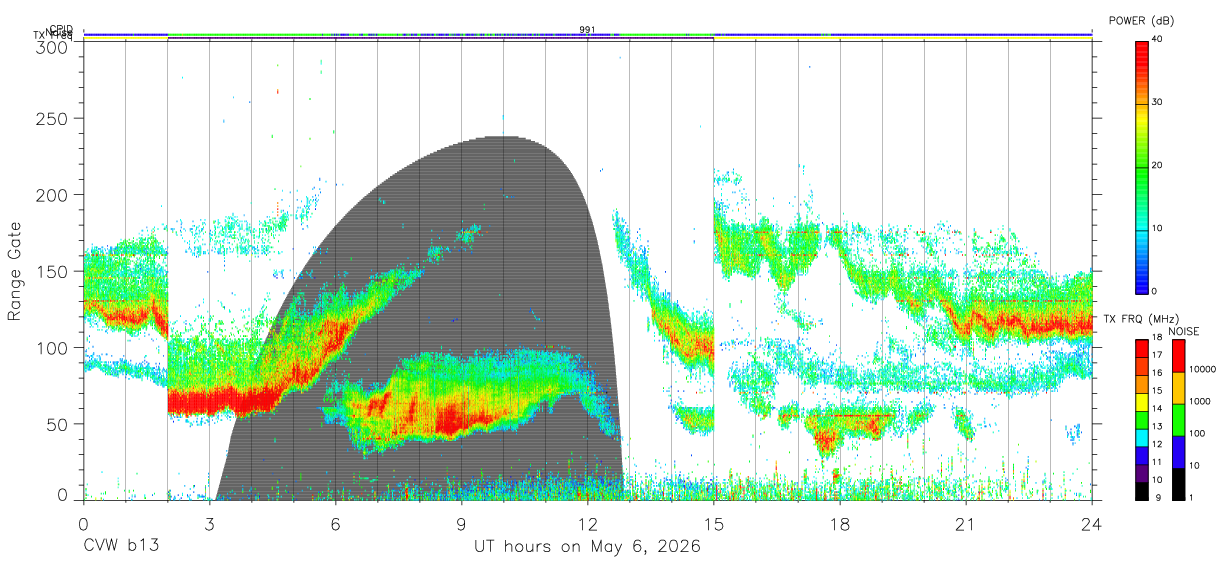Click the "0" range gate tick label
This screenshot has width=1228, height=567.
(x=63, y=495)
